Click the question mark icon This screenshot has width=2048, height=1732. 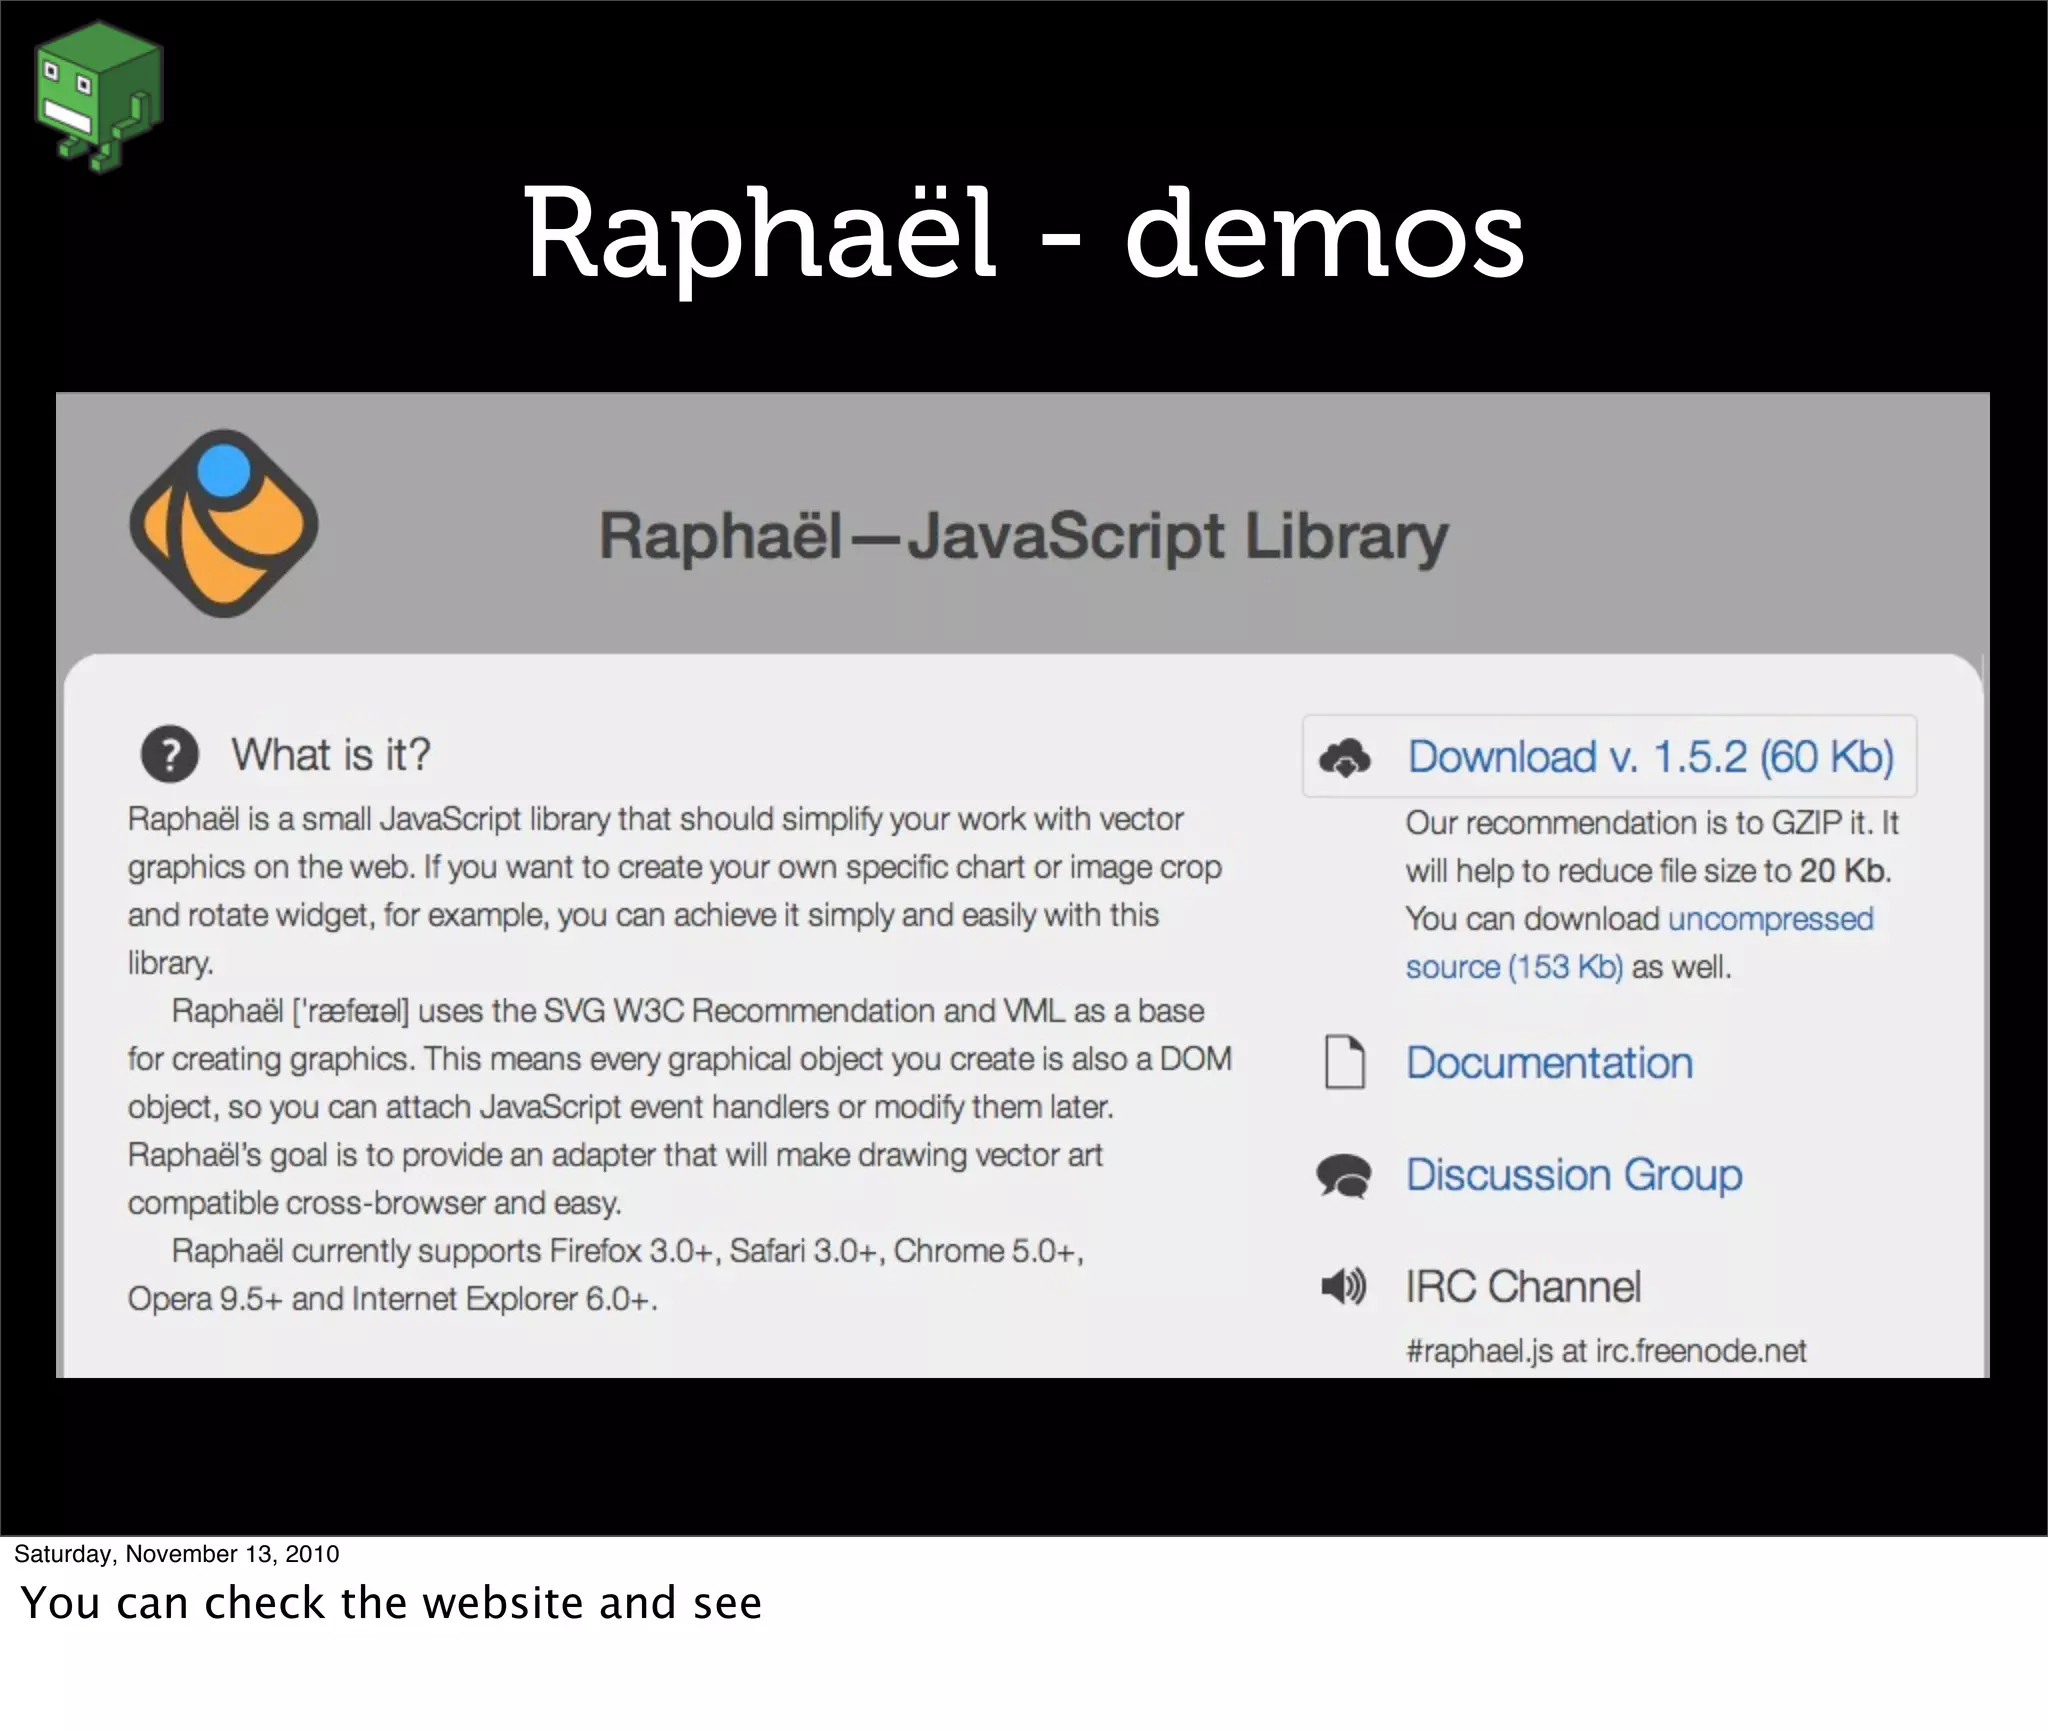coord(170,754)
